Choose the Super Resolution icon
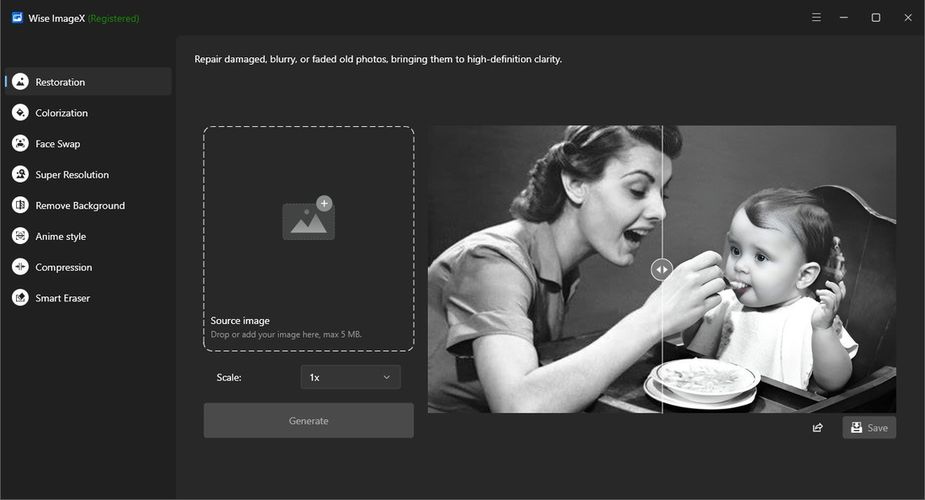Viewport: 925px width, 500px height. (x=20, y=174)
